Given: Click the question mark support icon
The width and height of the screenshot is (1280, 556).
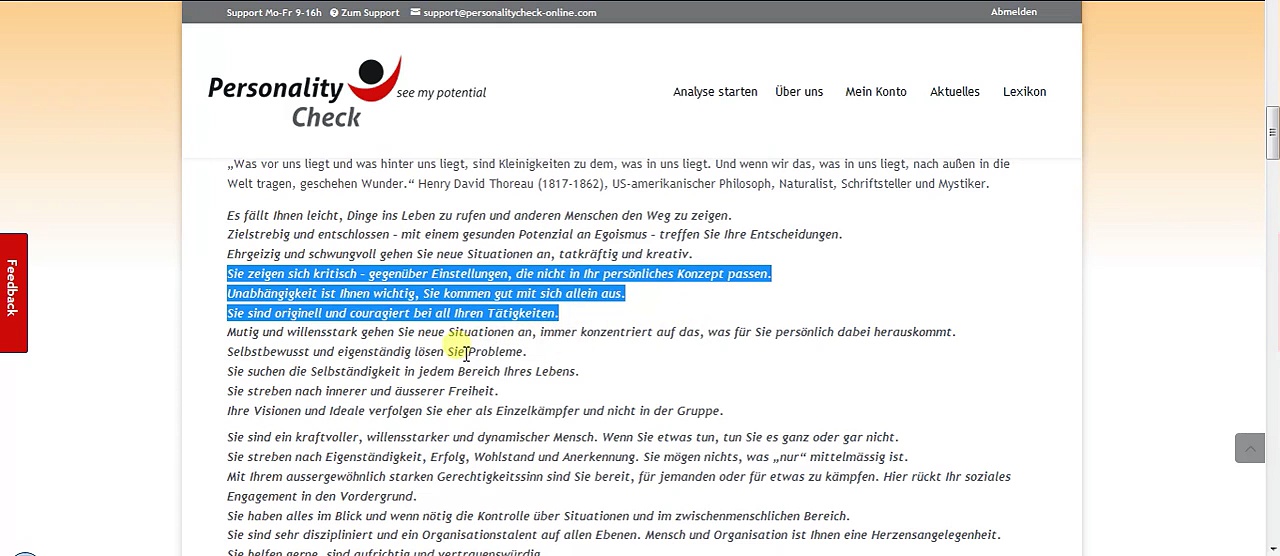Looking at the screenshot, I should pyautogui.click(x=333, y=13).
